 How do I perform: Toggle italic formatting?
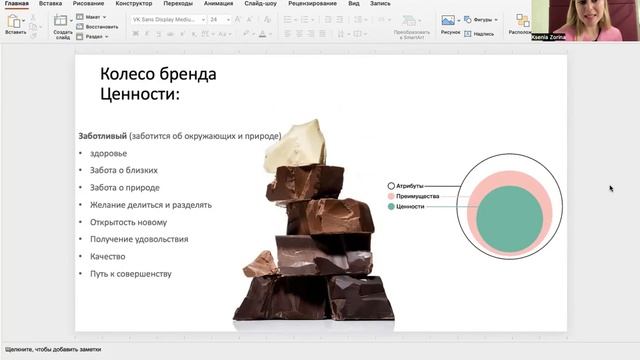click(x=147, y=34)
